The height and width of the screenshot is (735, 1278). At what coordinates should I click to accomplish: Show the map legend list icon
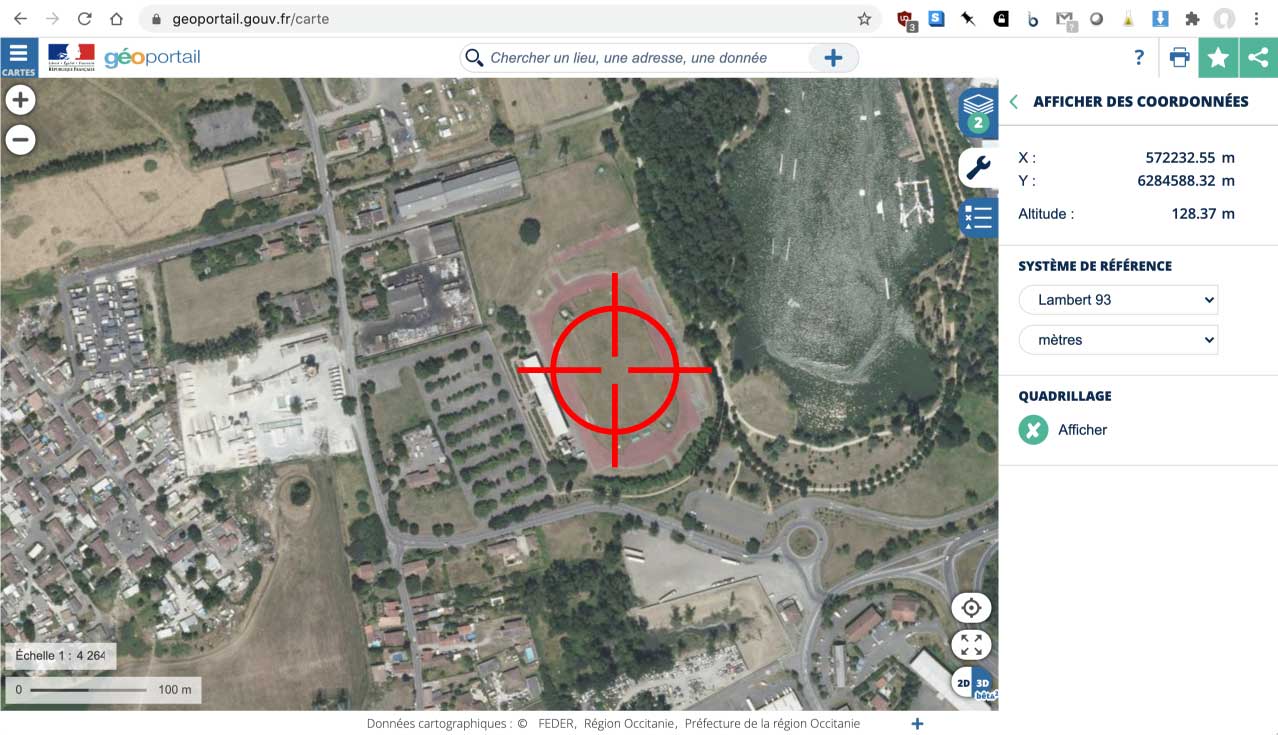[978, 217]
